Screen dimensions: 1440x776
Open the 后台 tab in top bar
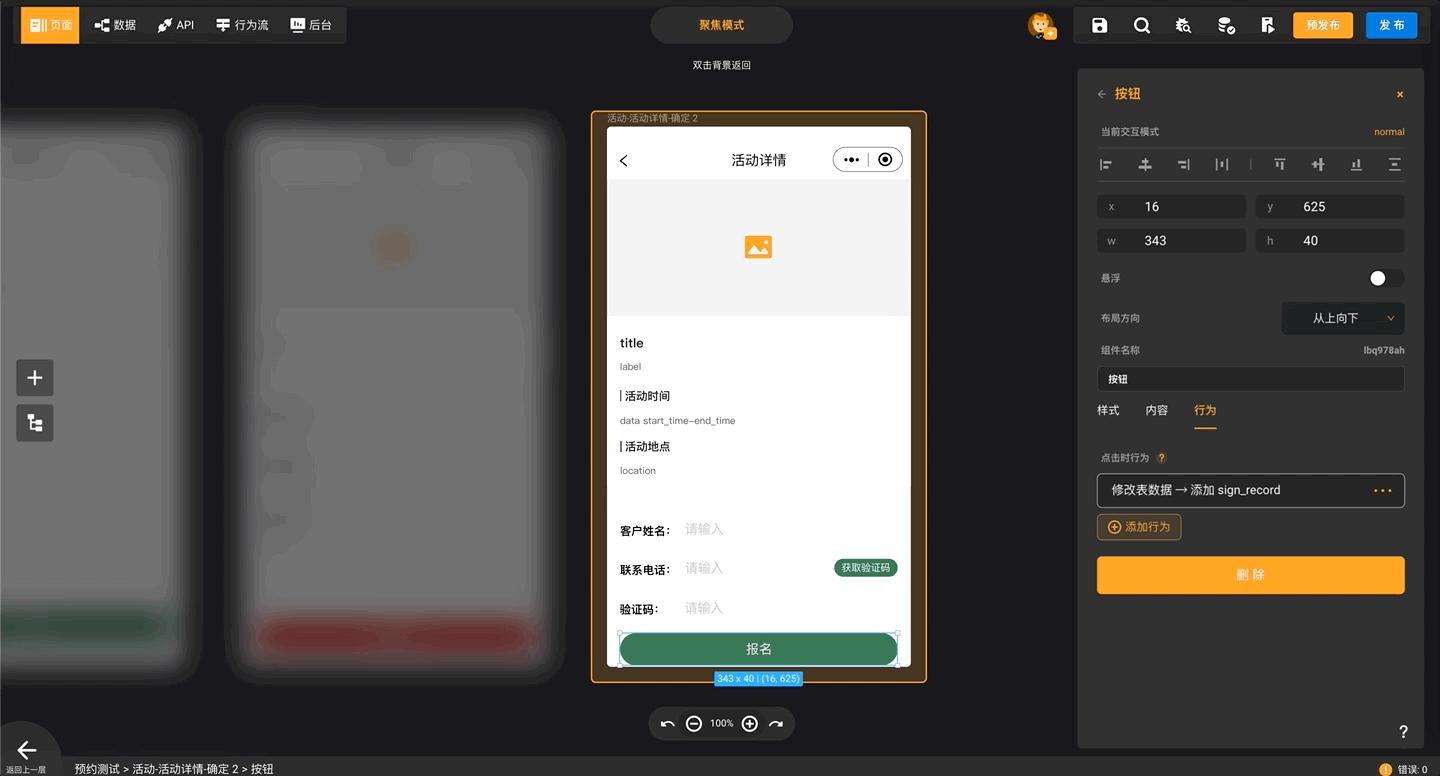click(x=311, y=25)
